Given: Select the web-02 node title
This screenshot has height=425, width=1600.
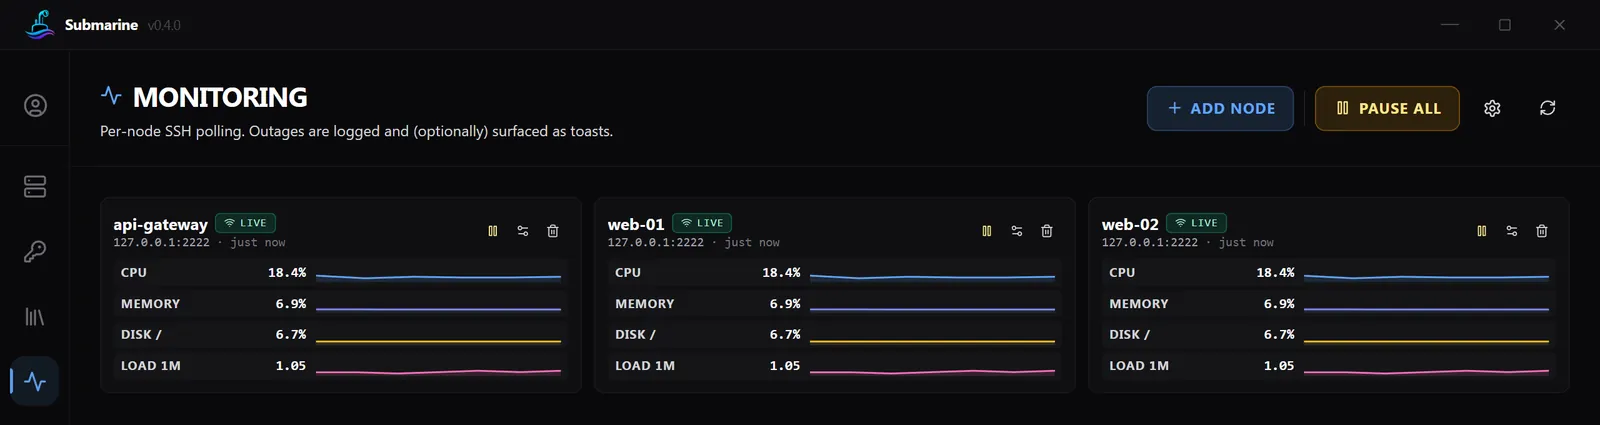Looking at the screenshot, I should click(x=1130, y=224).
